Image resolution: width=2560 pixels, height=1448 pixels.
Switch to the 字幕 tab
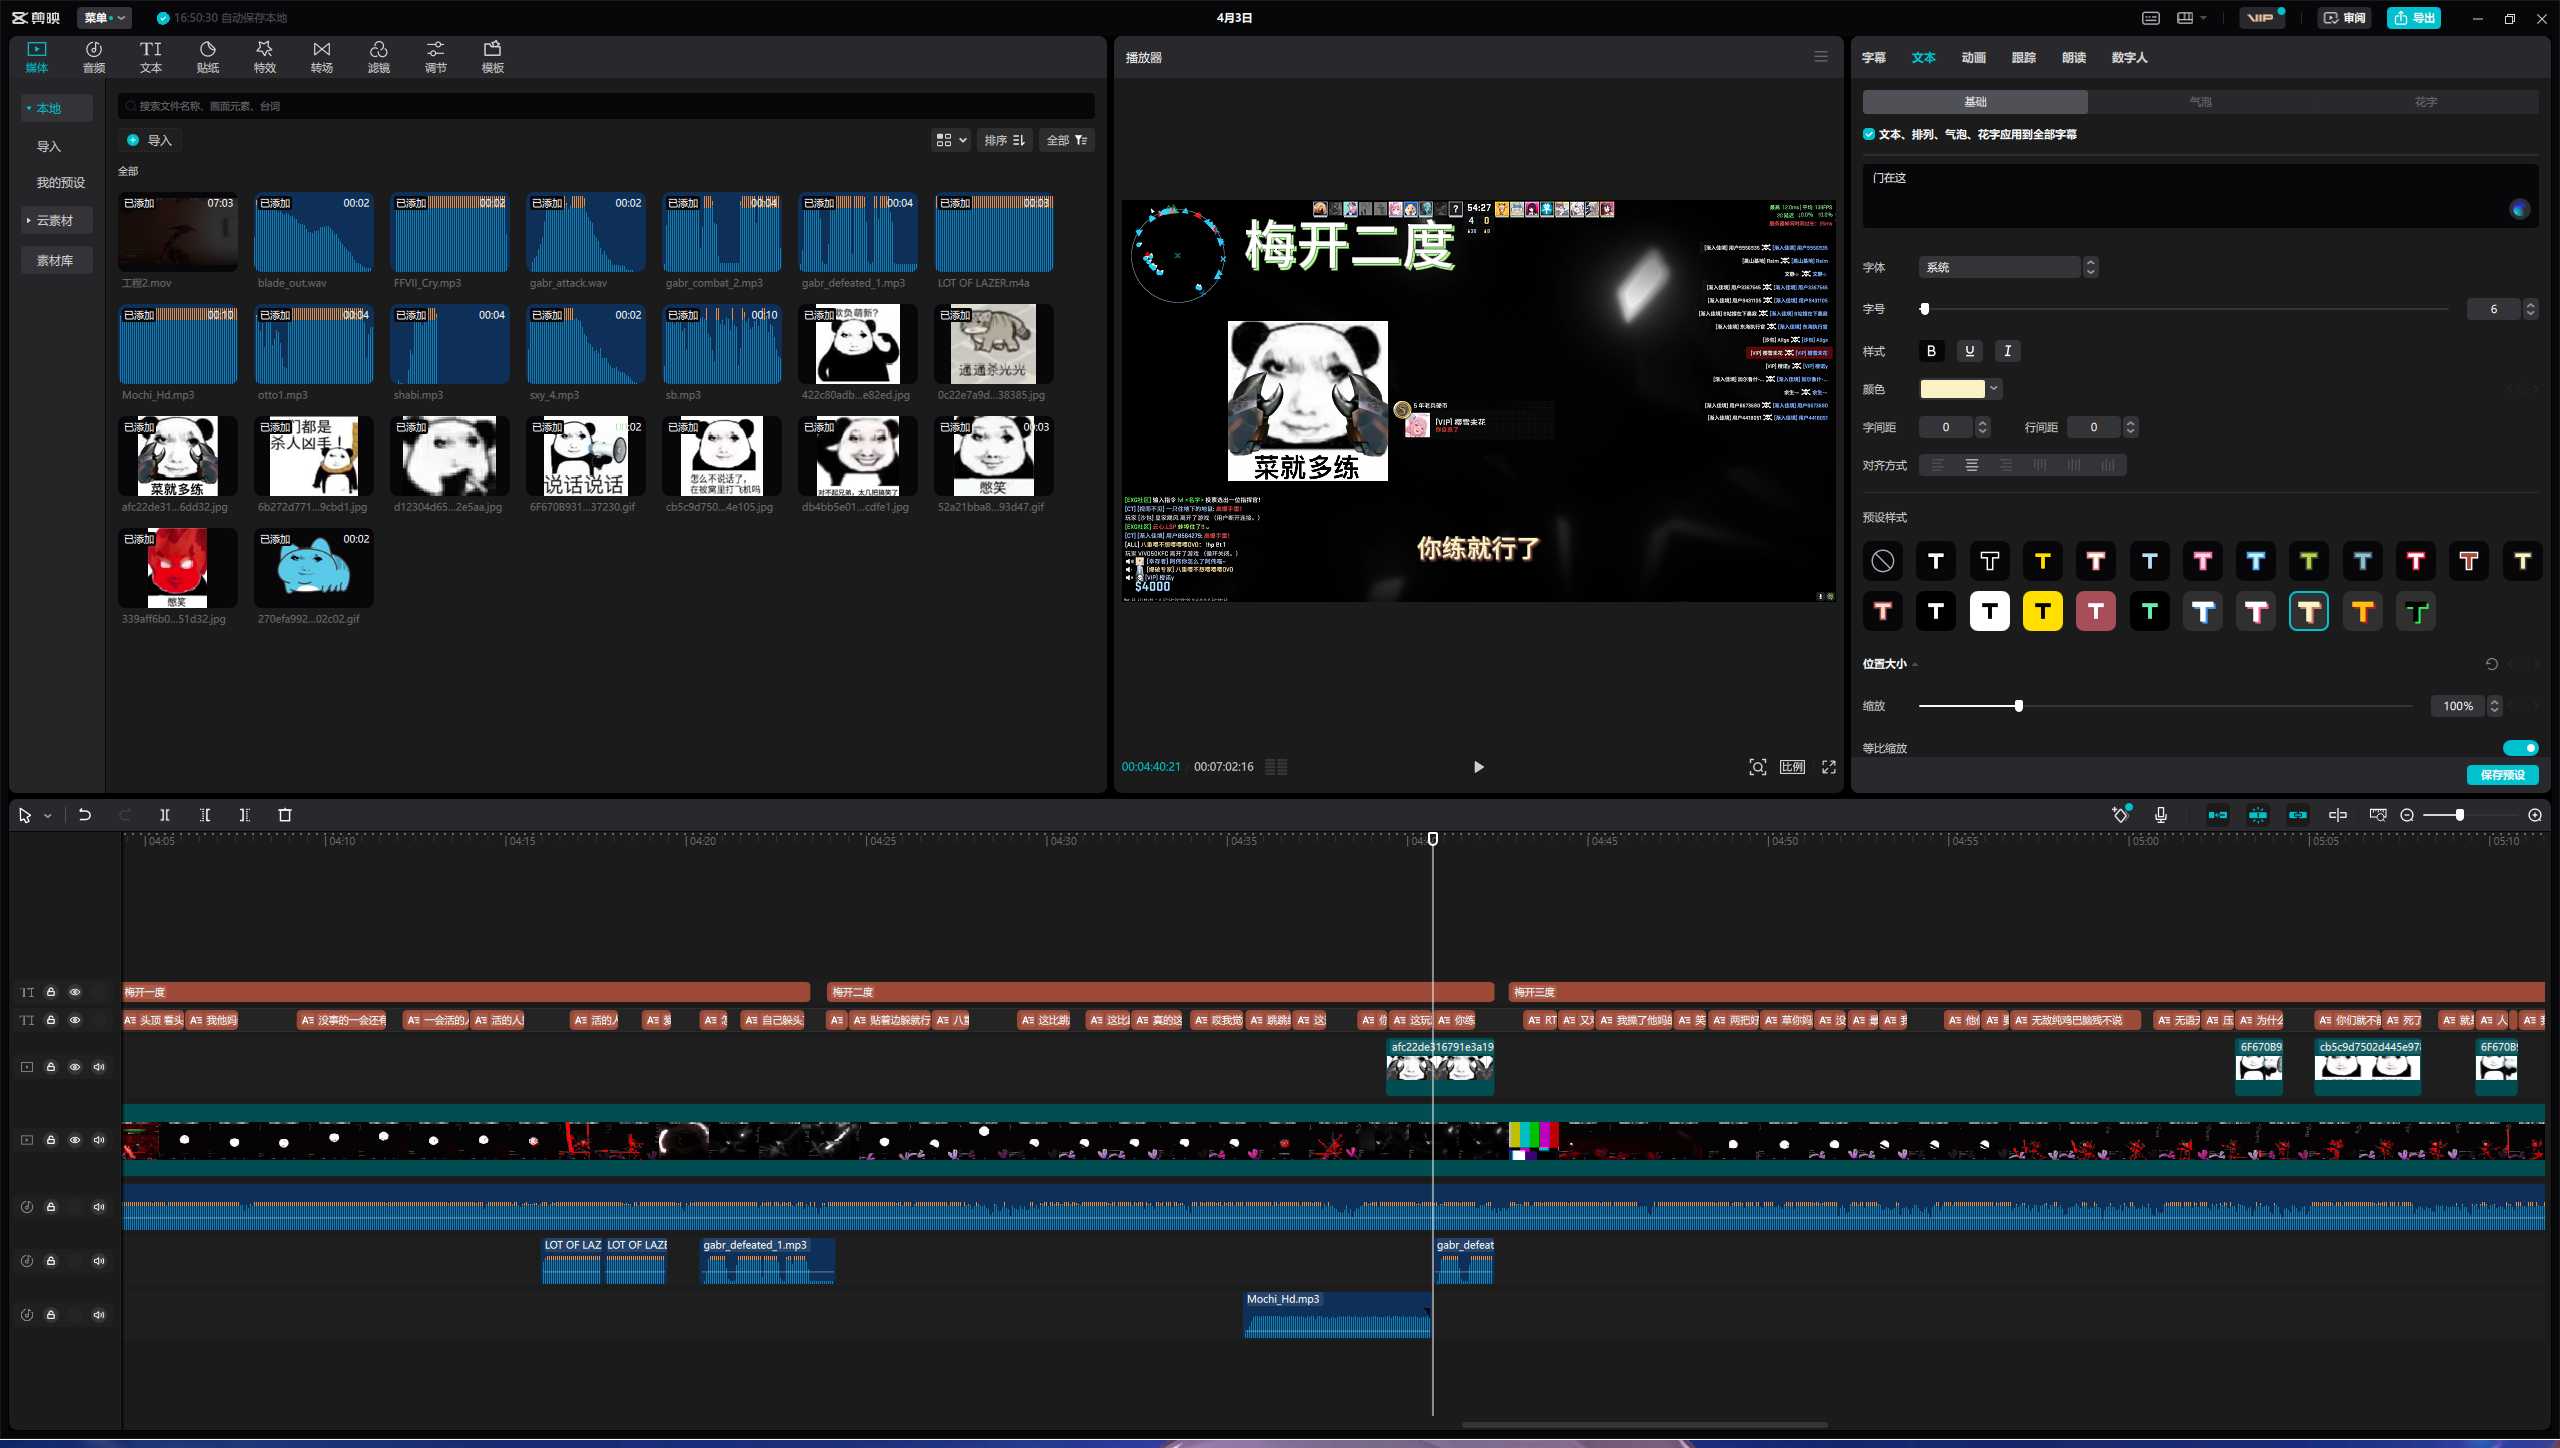1873,58
